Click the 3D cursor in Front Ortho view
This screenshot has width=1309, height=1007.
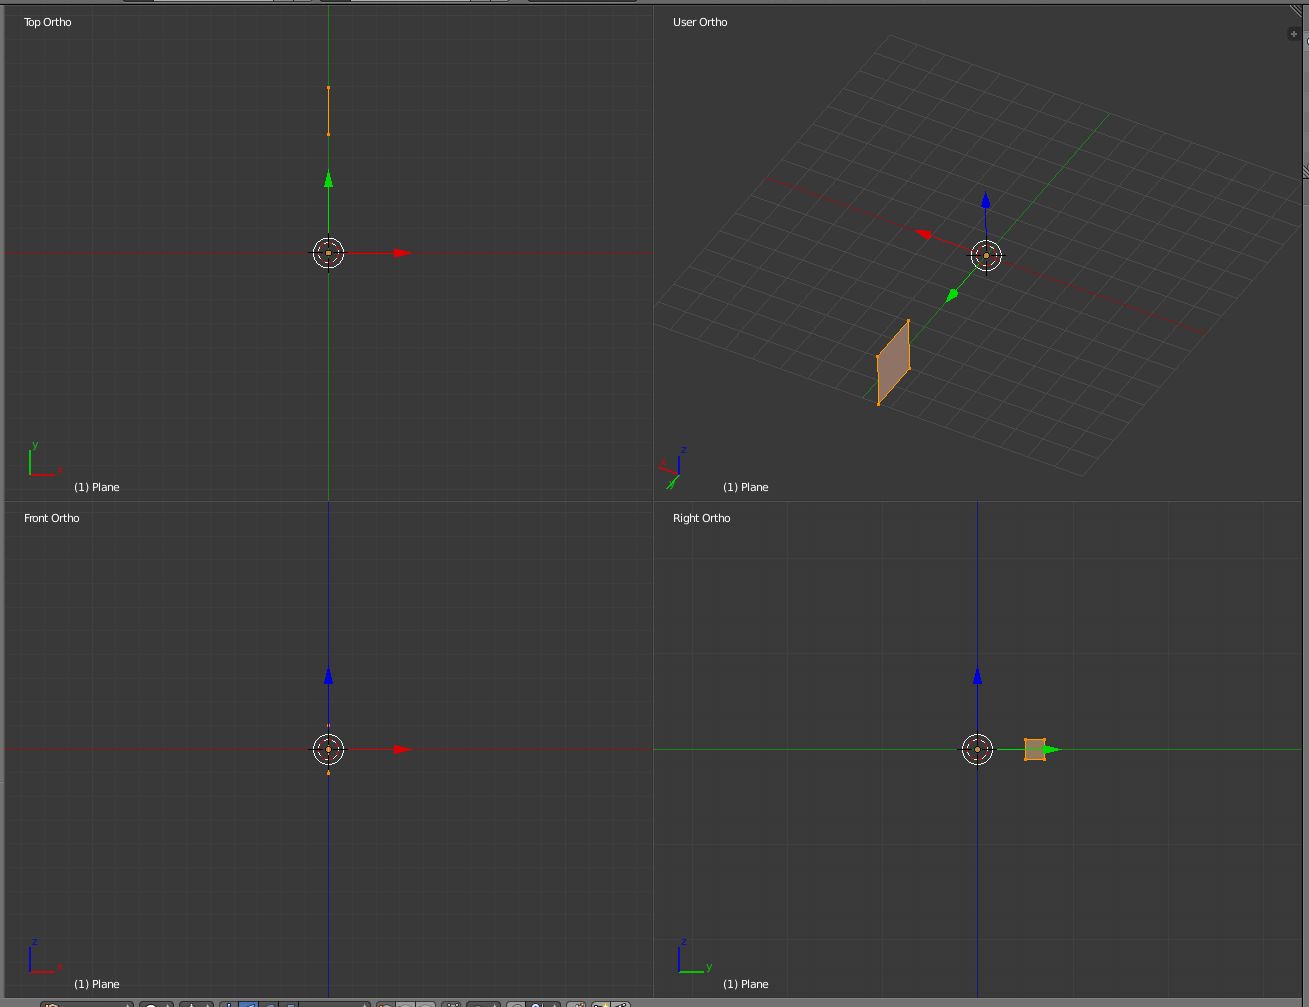point(328,749)
